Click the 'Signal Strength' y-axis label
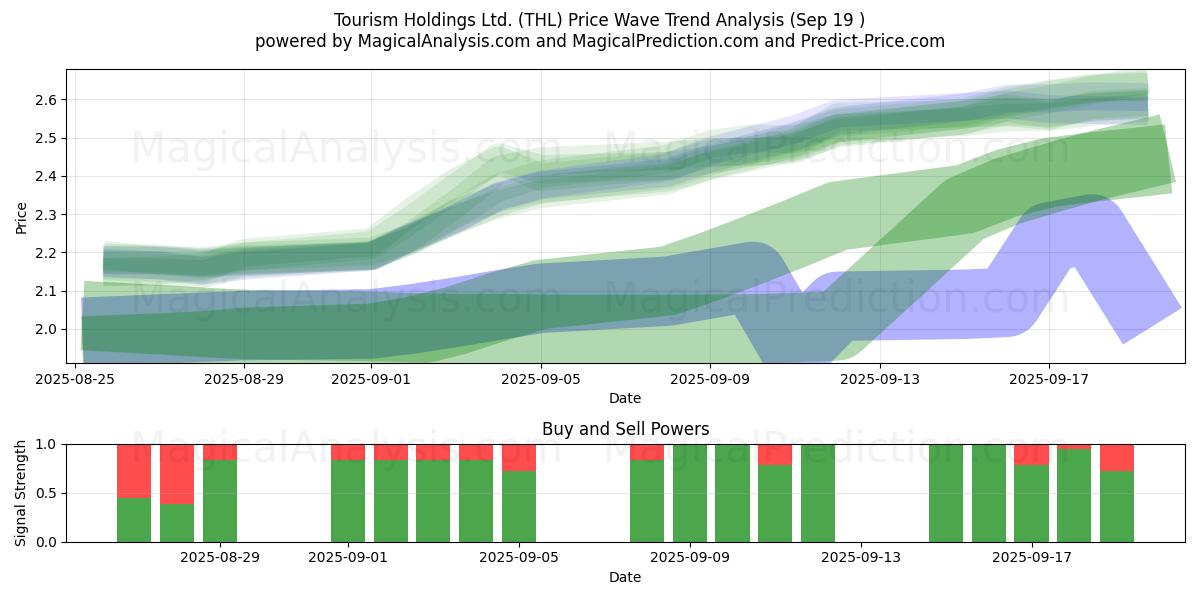1200x600 pixels. pos(22,493)
